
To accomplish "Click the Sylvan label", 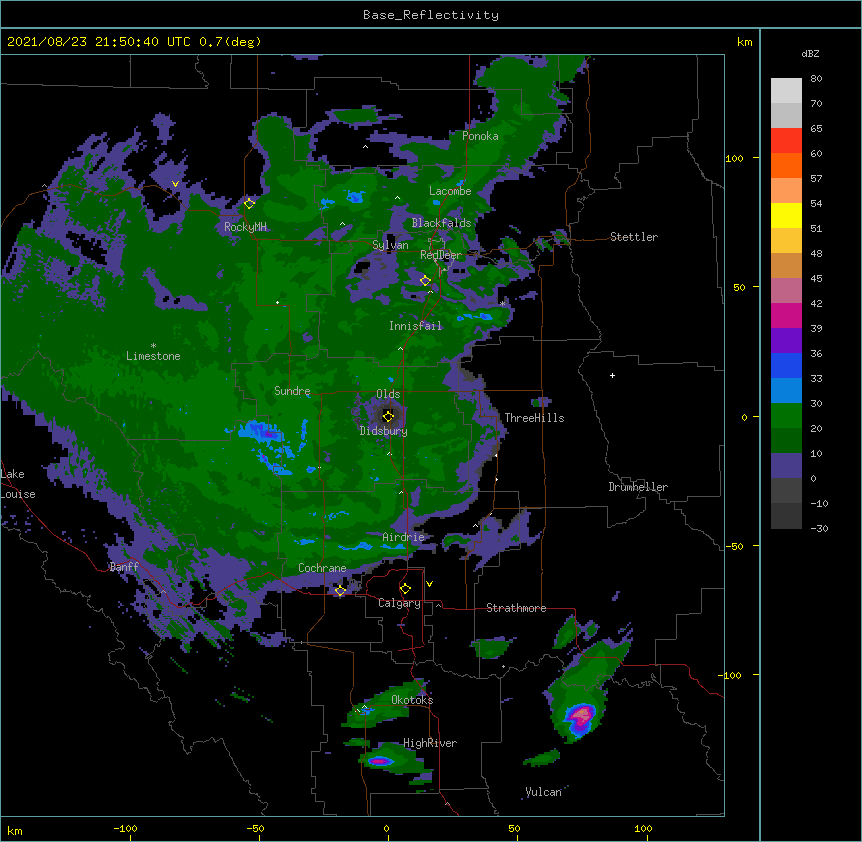I will [x=390, y=245].
